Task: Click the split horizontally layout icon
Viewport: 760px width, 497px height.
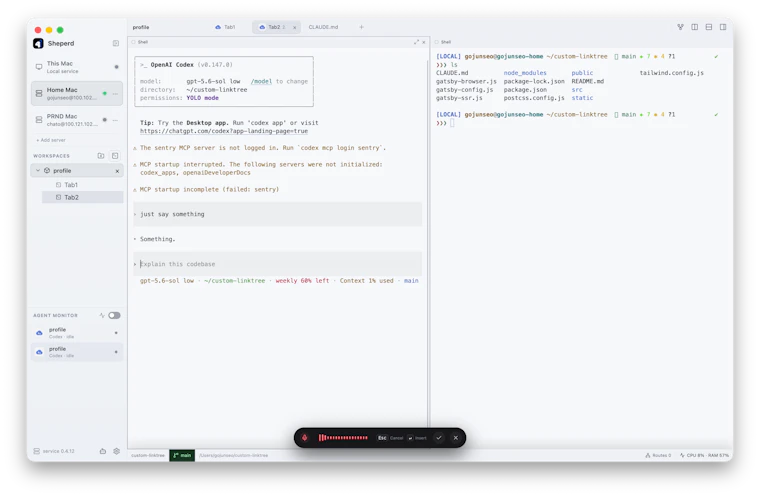Action: [x=709, y=27]
